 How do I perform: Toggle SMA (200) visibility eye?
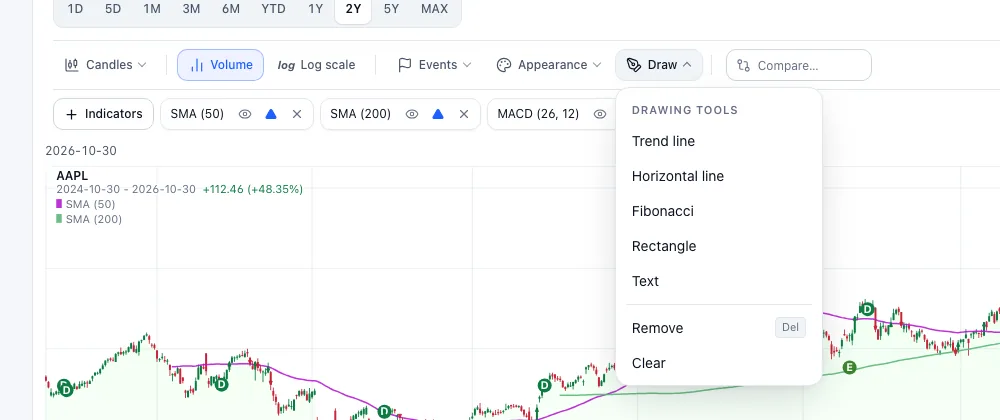412,114
